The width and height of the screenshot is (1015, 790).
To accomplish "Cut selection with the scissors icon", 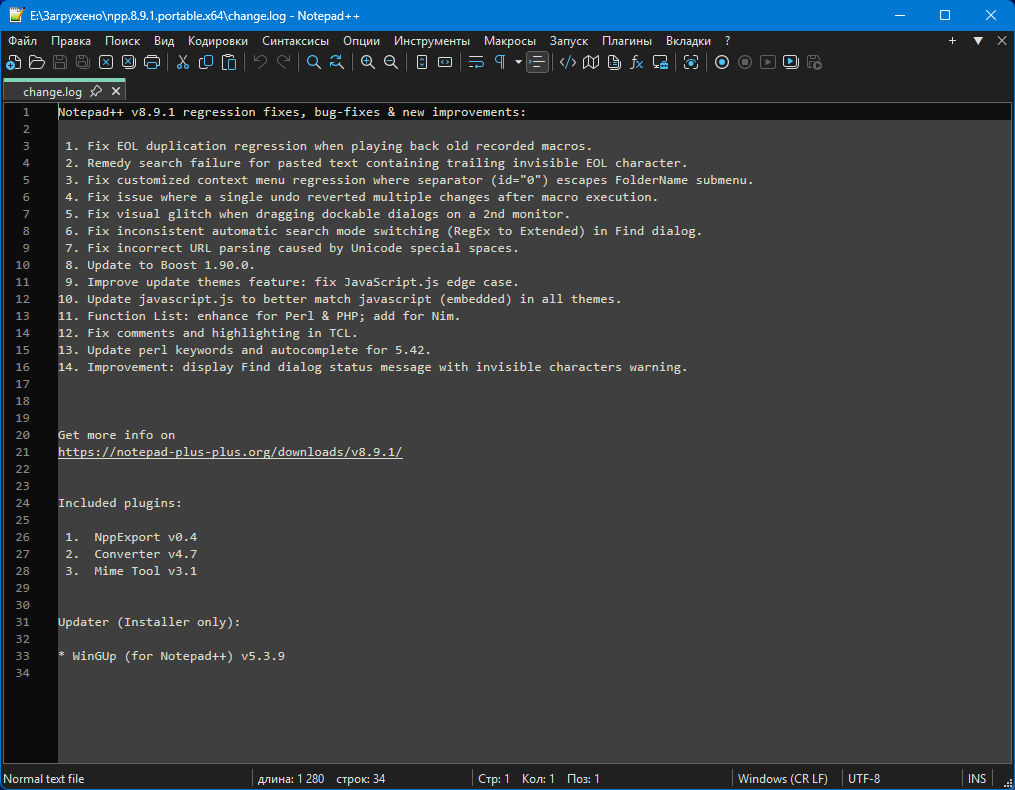I will click(183, 62).
